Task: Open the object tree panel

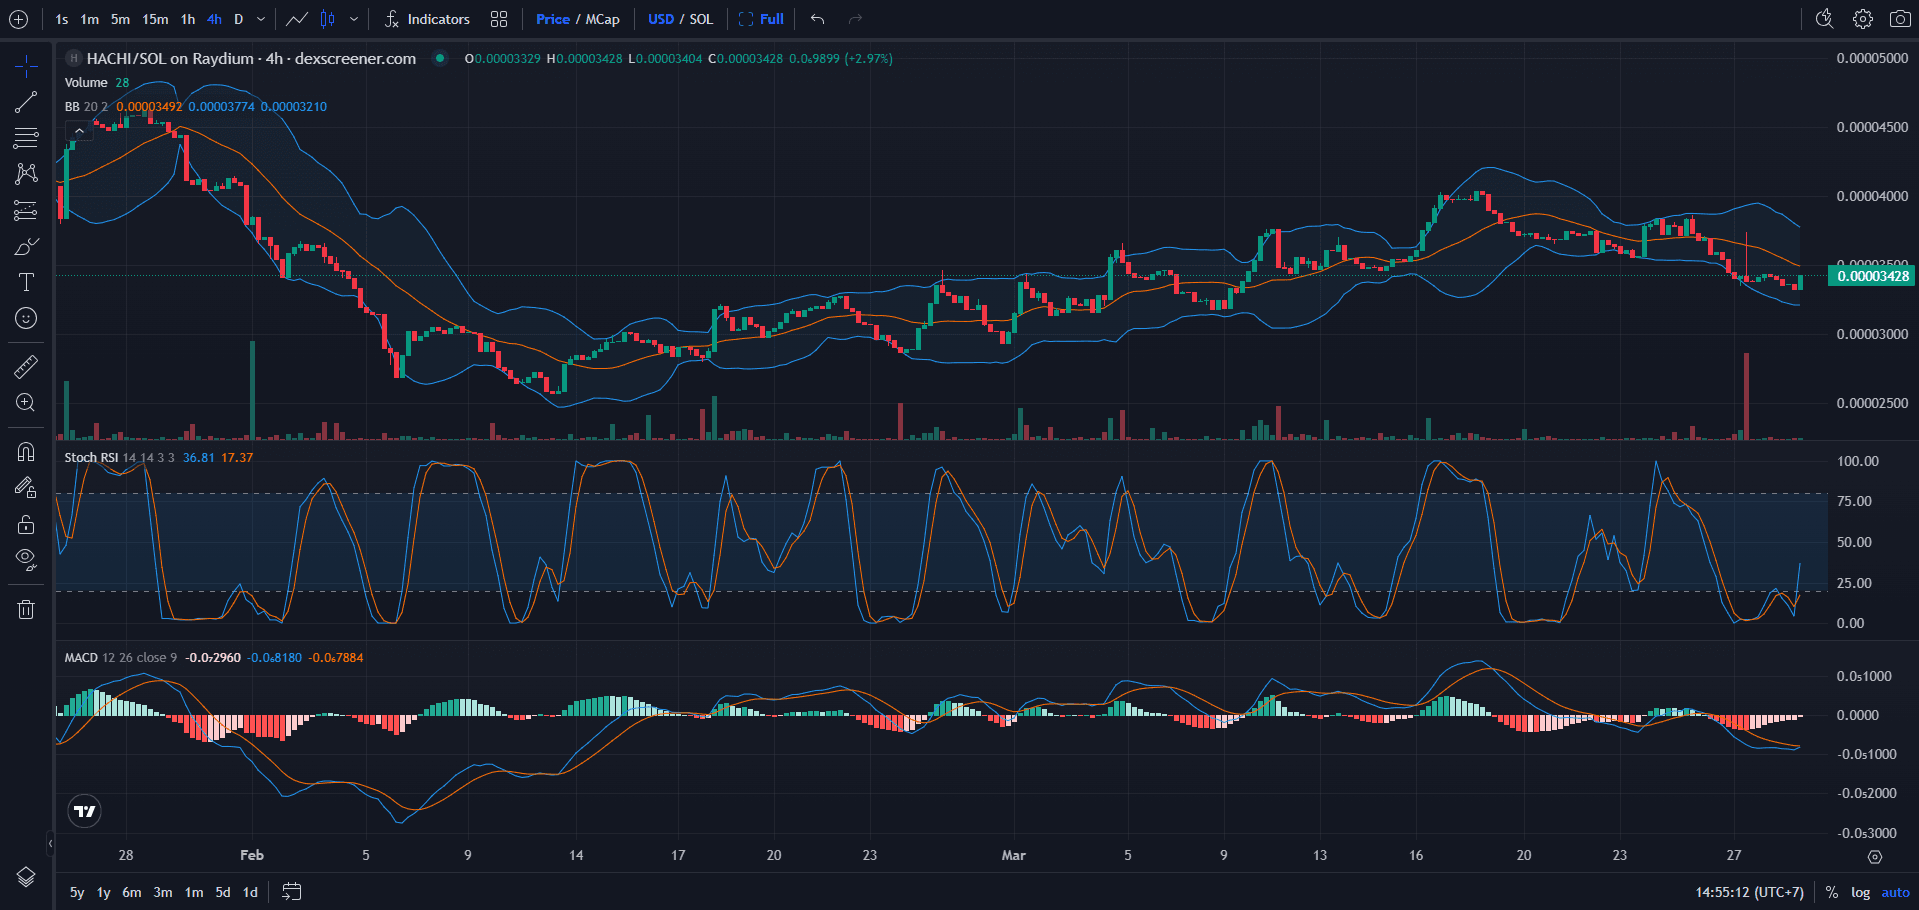Action: tap(25, 877)
